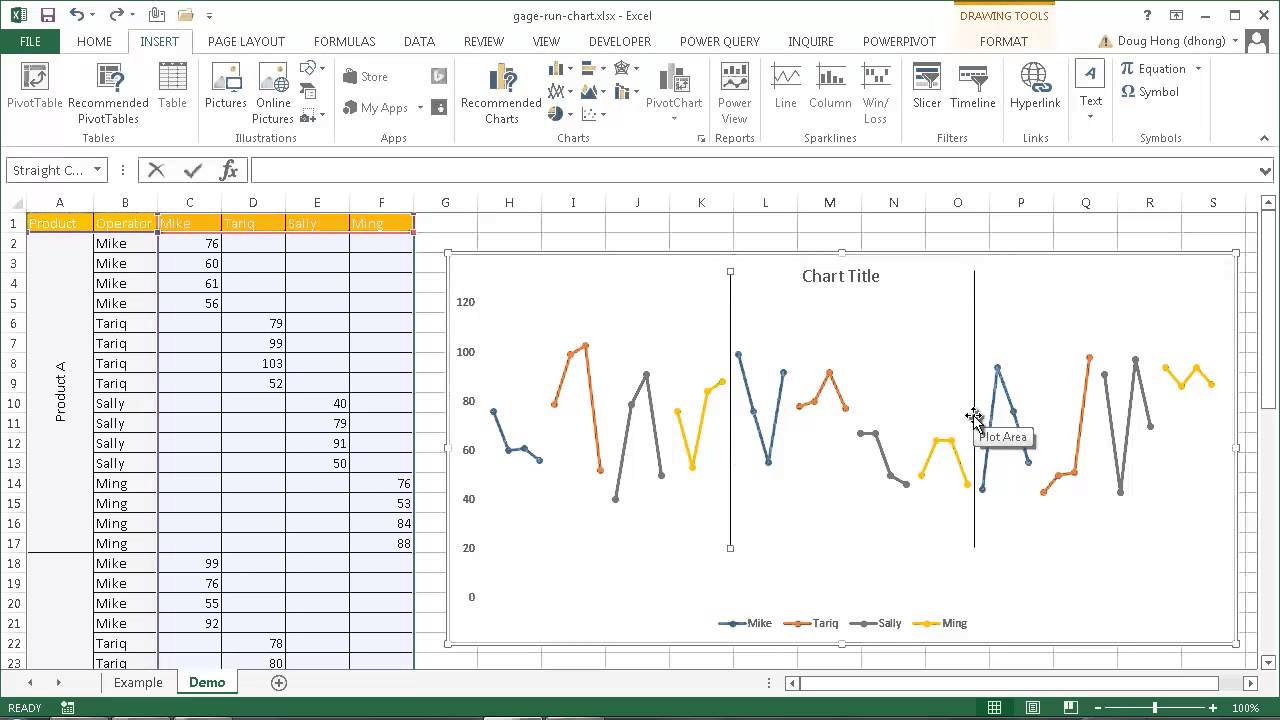This screenshot has height=720, width=1280.
Task: Click the formula bar input field
Action: tap(754, 170)
